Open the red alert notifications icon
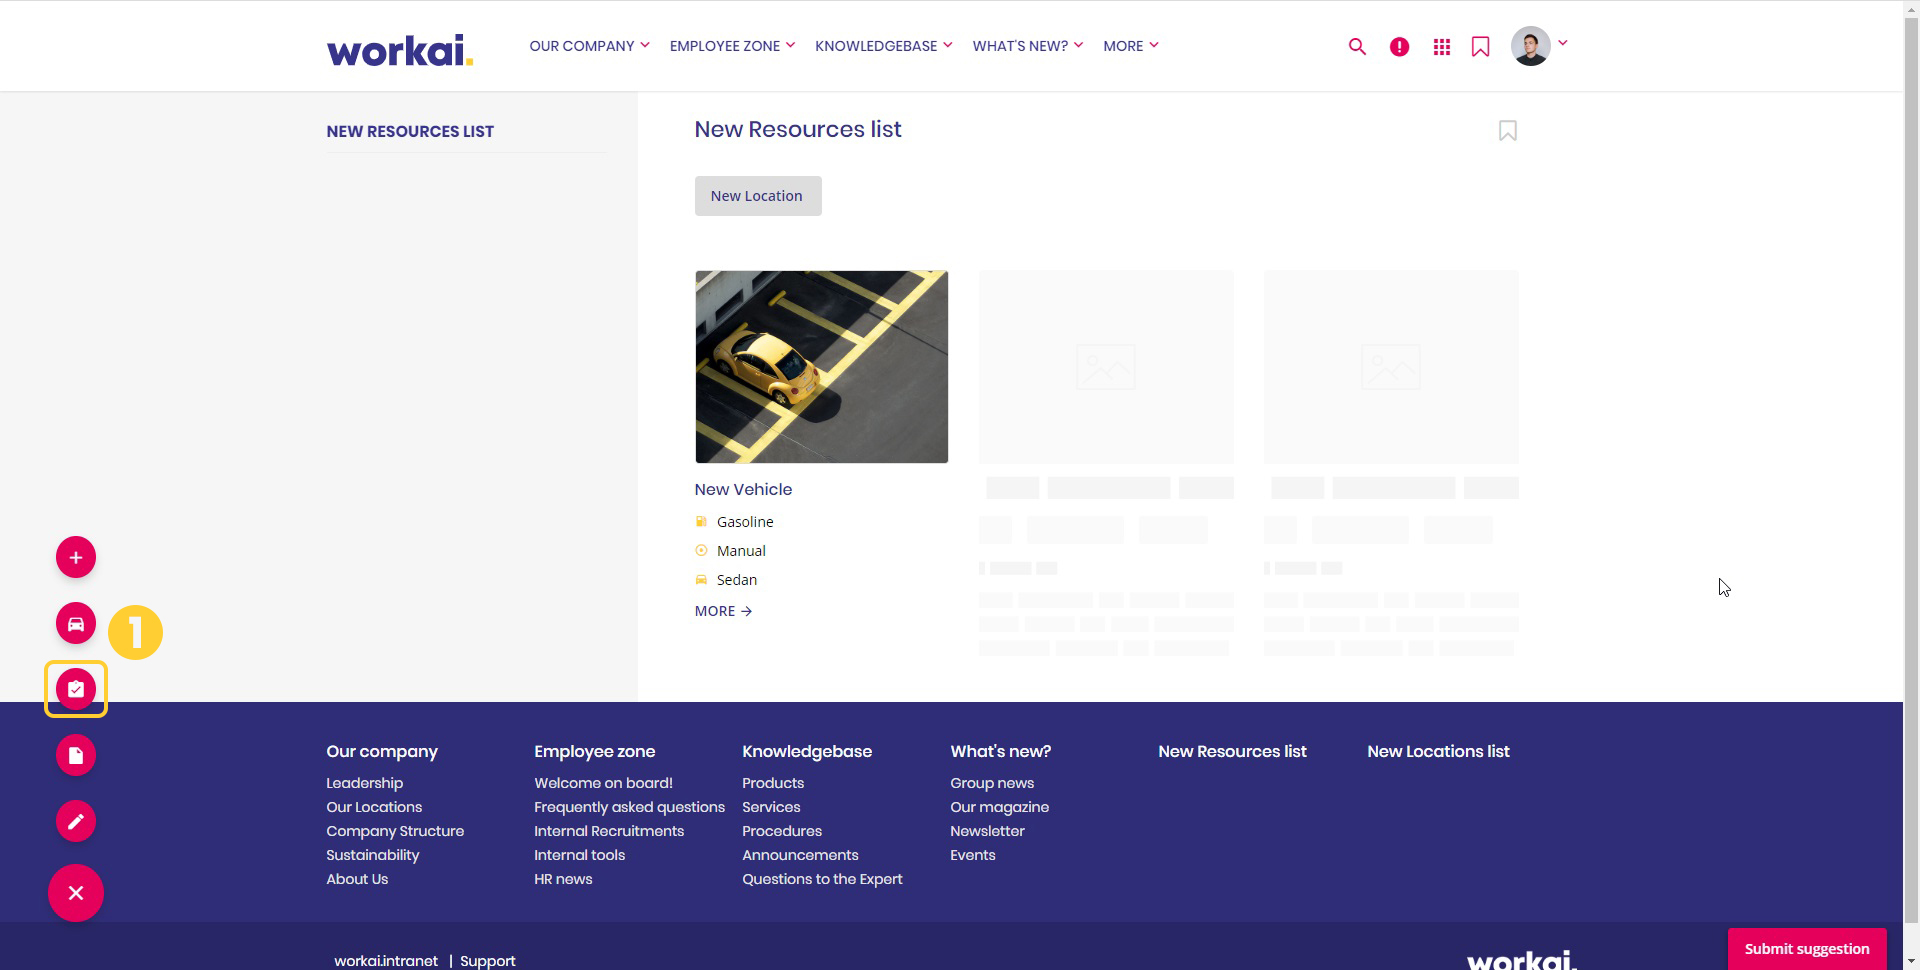1920x970 pixels. point(1399,46)
